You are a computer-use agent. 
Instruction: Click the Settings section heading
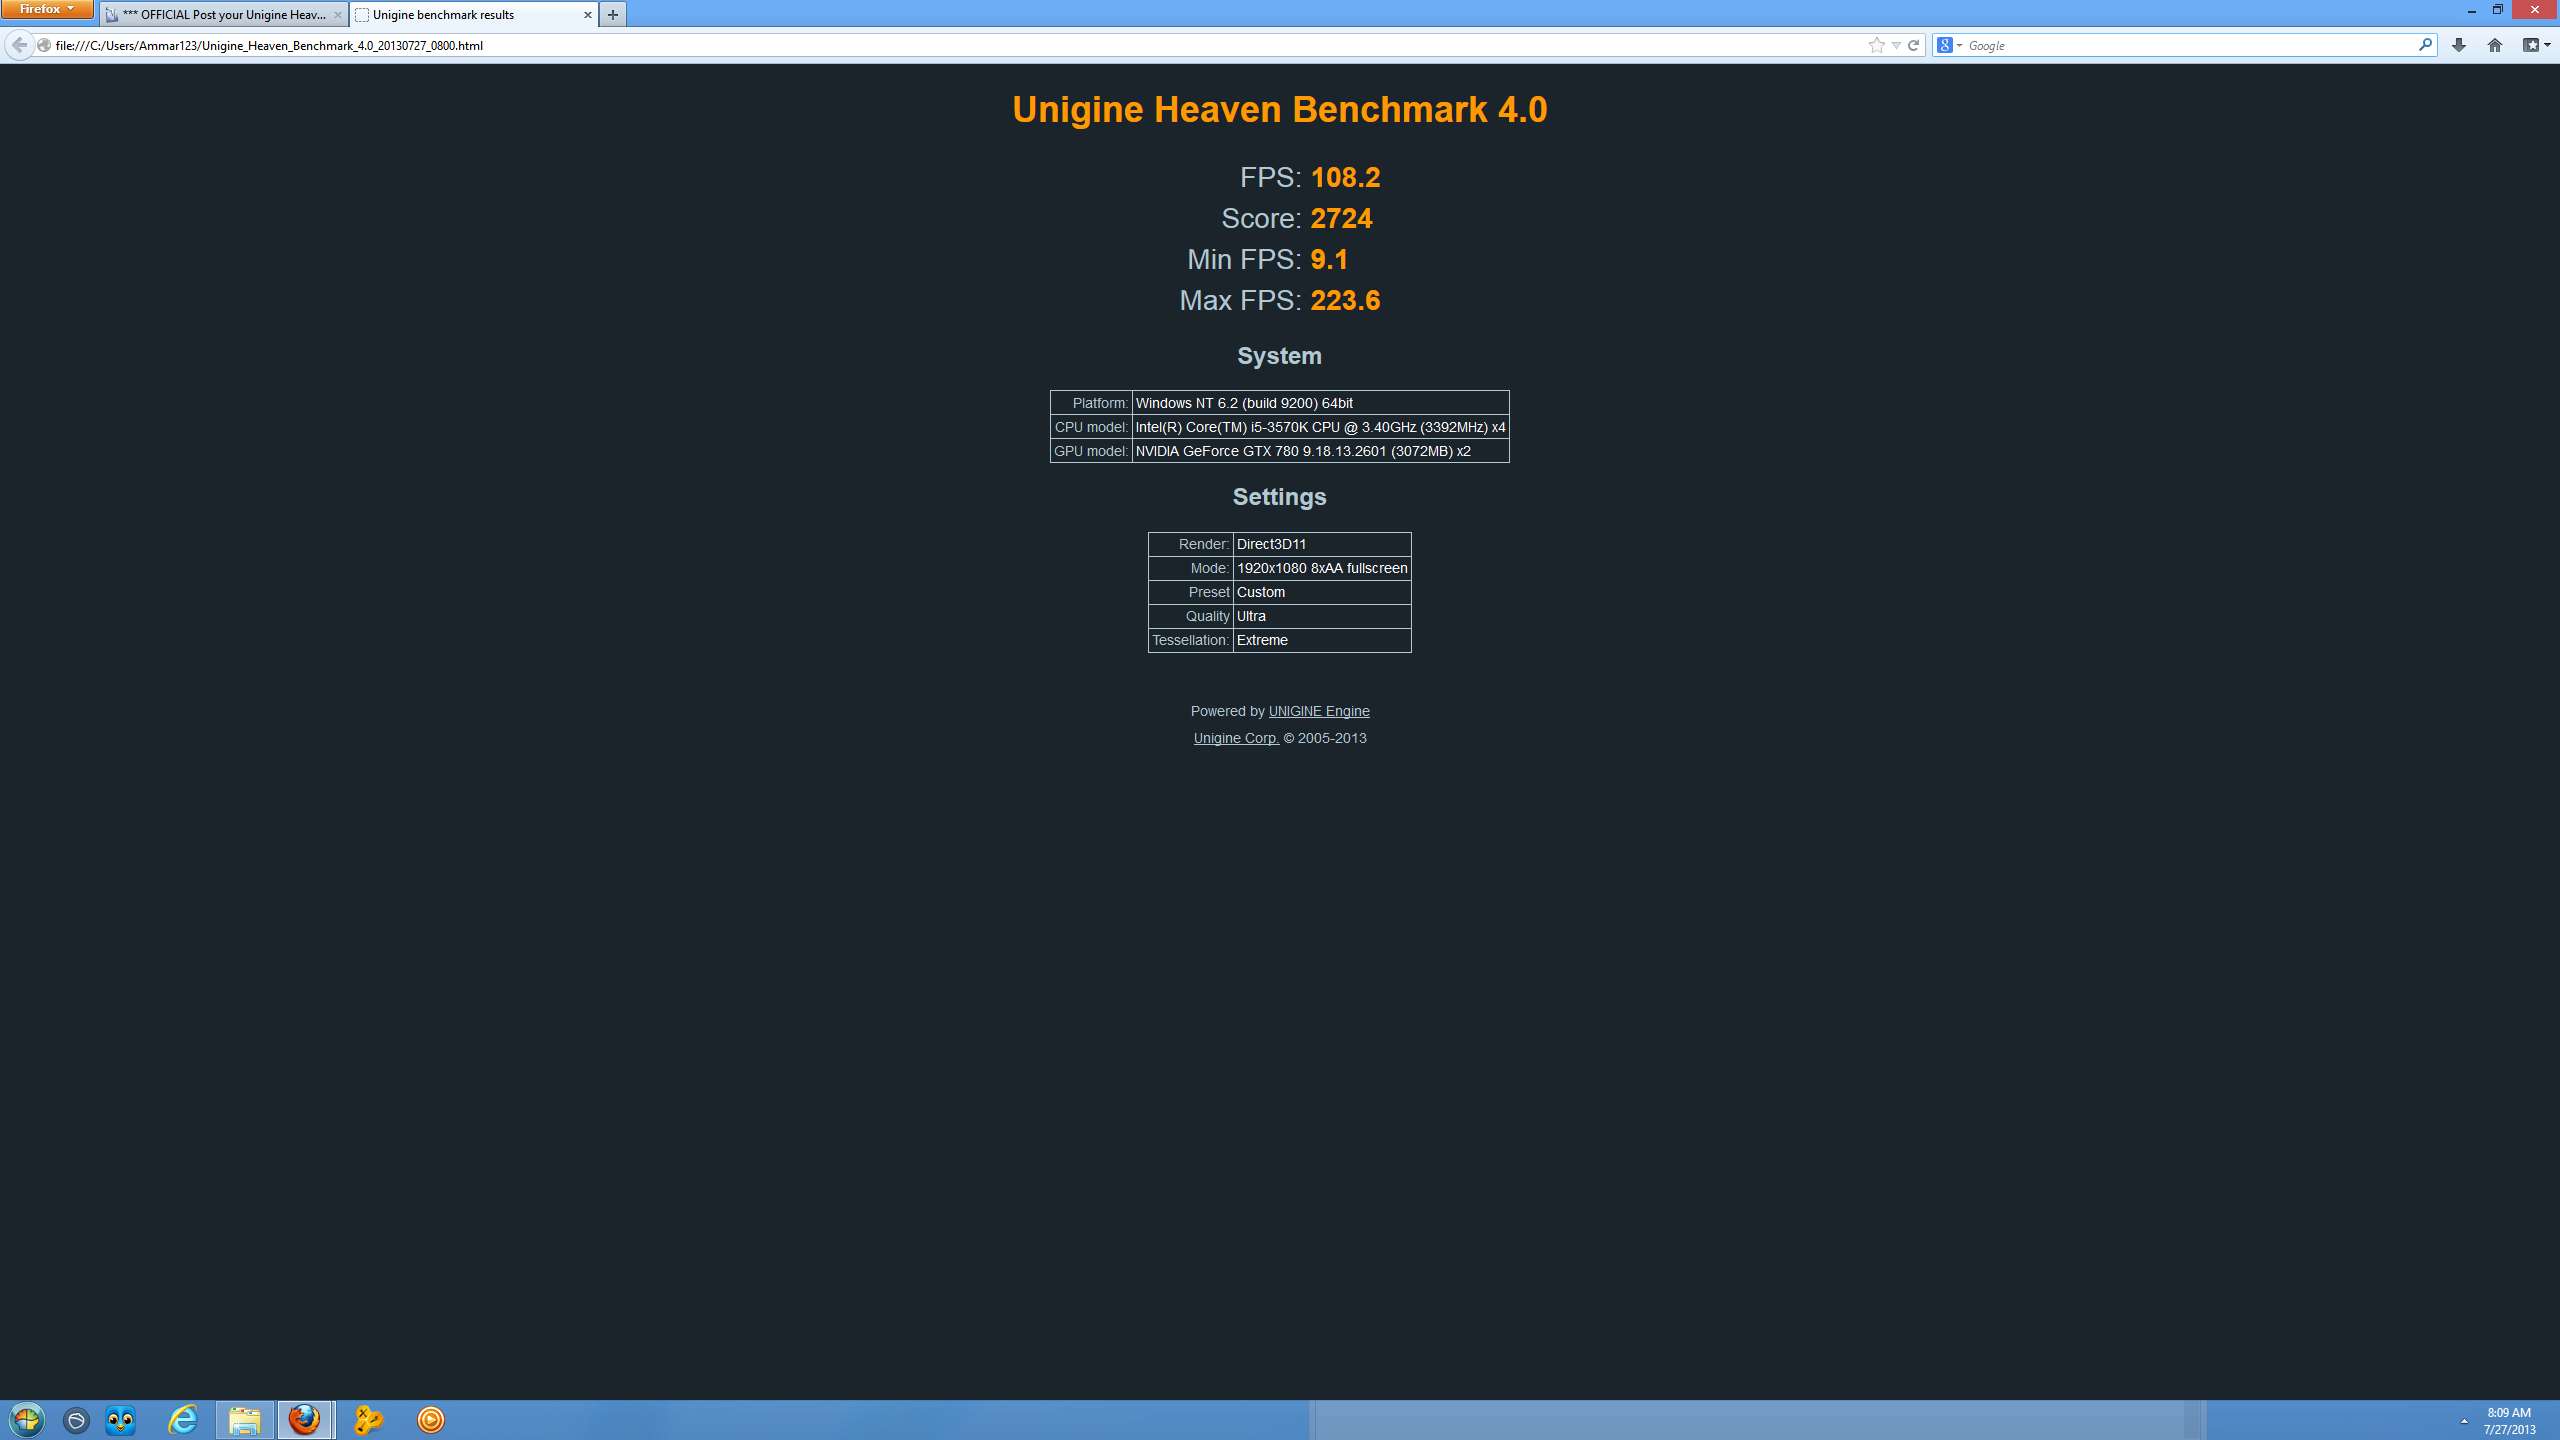coord(1279,497)
